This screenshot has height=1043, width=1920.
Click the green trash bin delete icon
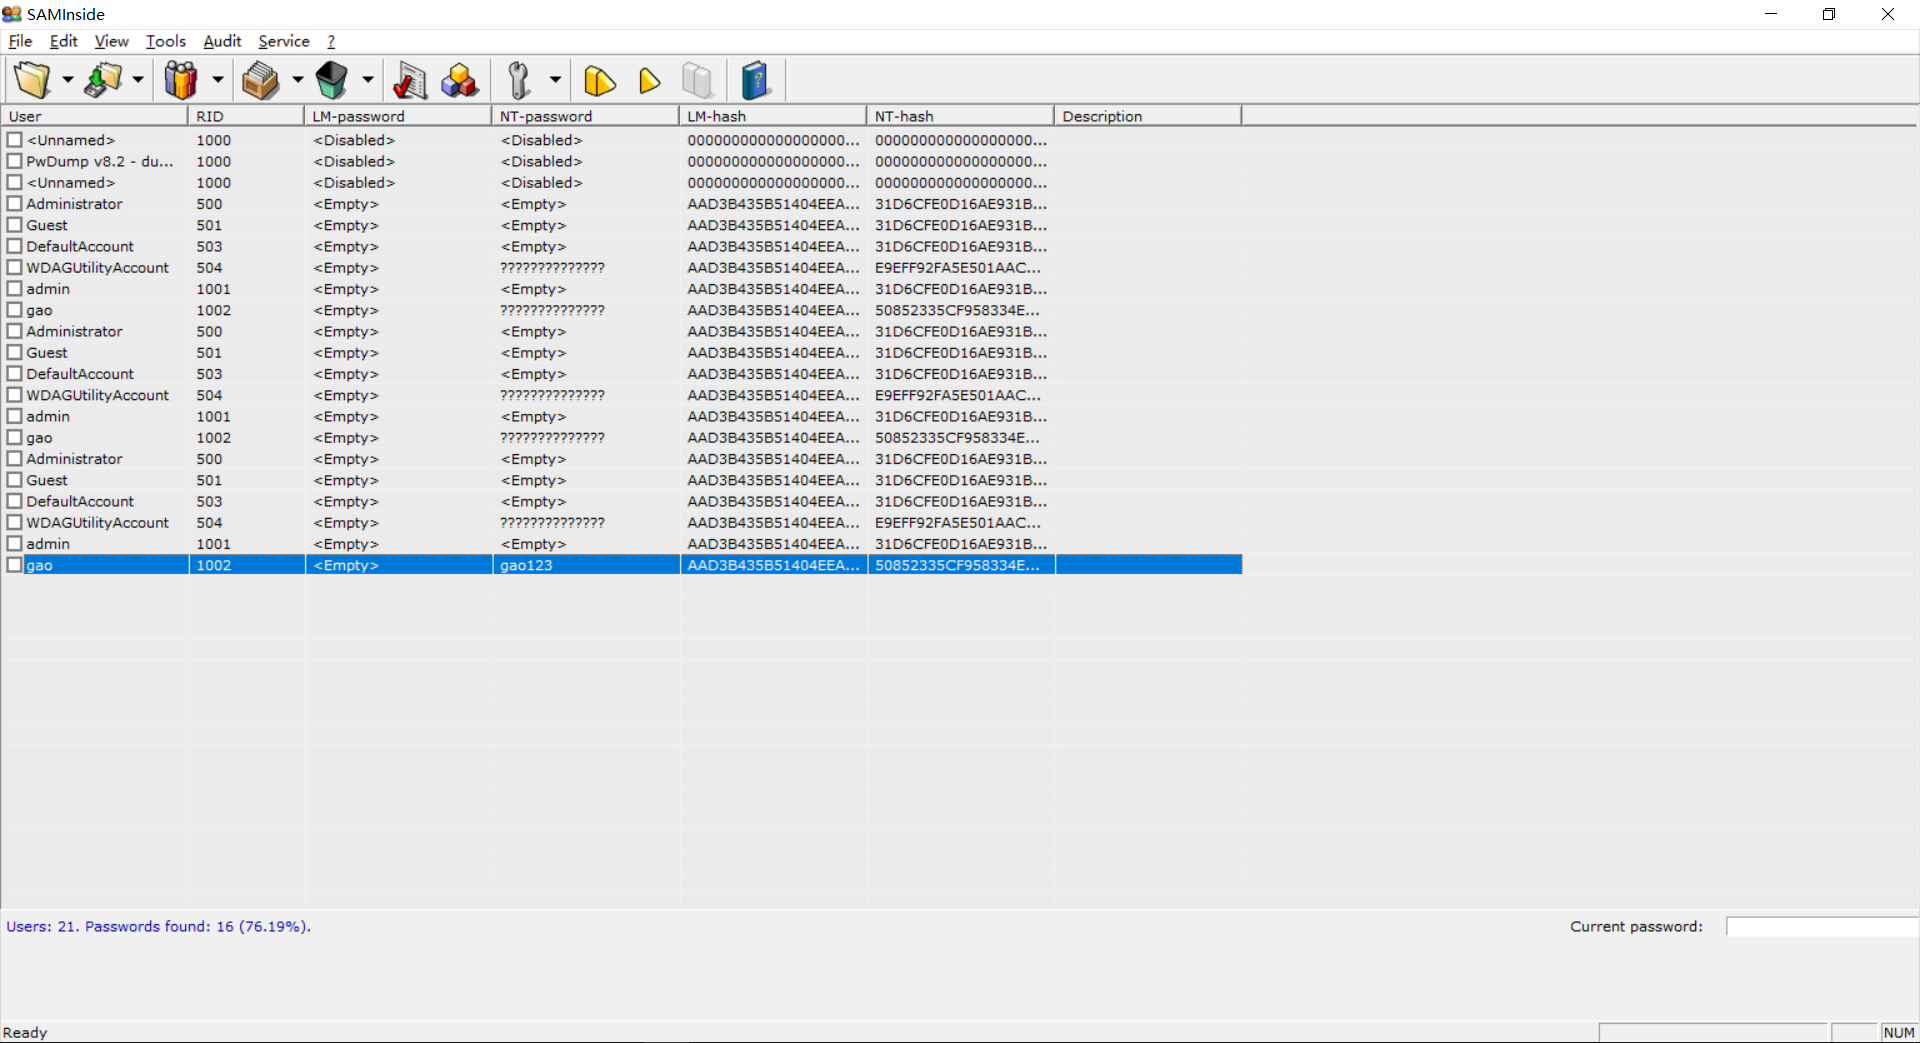click(332, 80)
